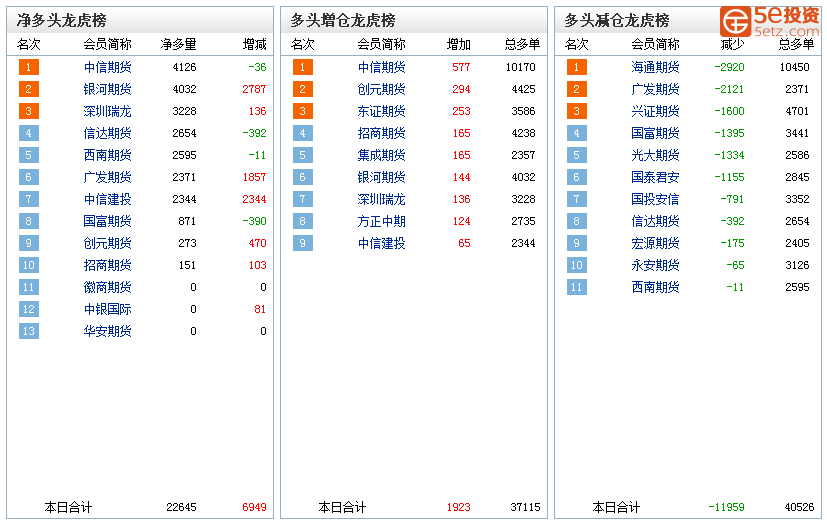
Task: Click the 增减 column header
Action: (255, 45)
